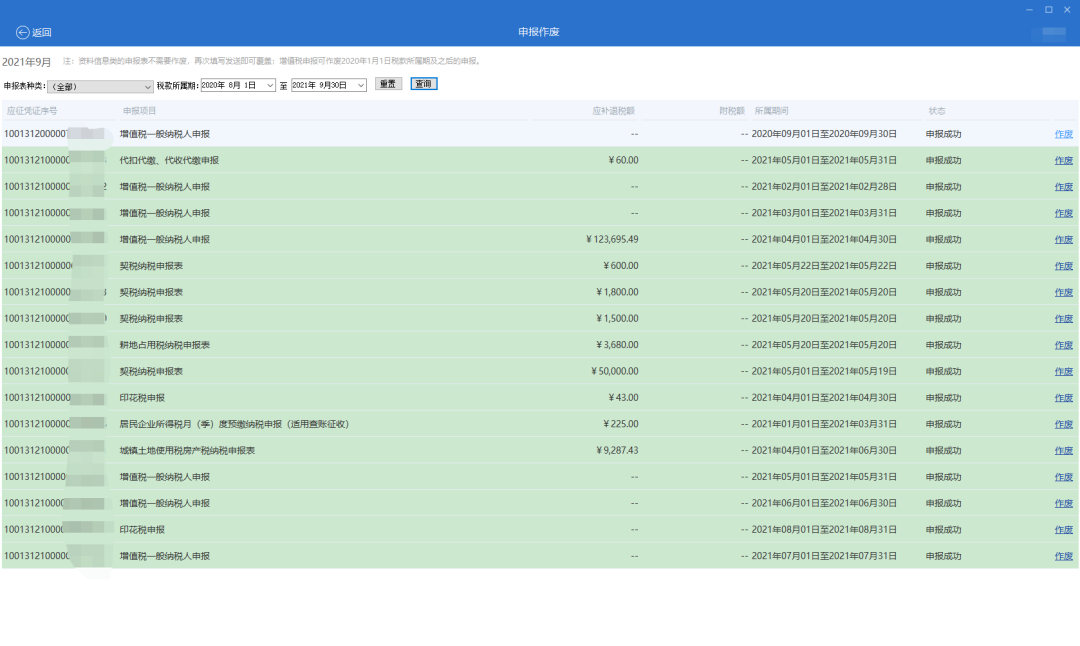Click the ¥9,287.43 tax amount
Image resolution: width=1080 pixels, height=646 pixels.
tap(617, 450)
